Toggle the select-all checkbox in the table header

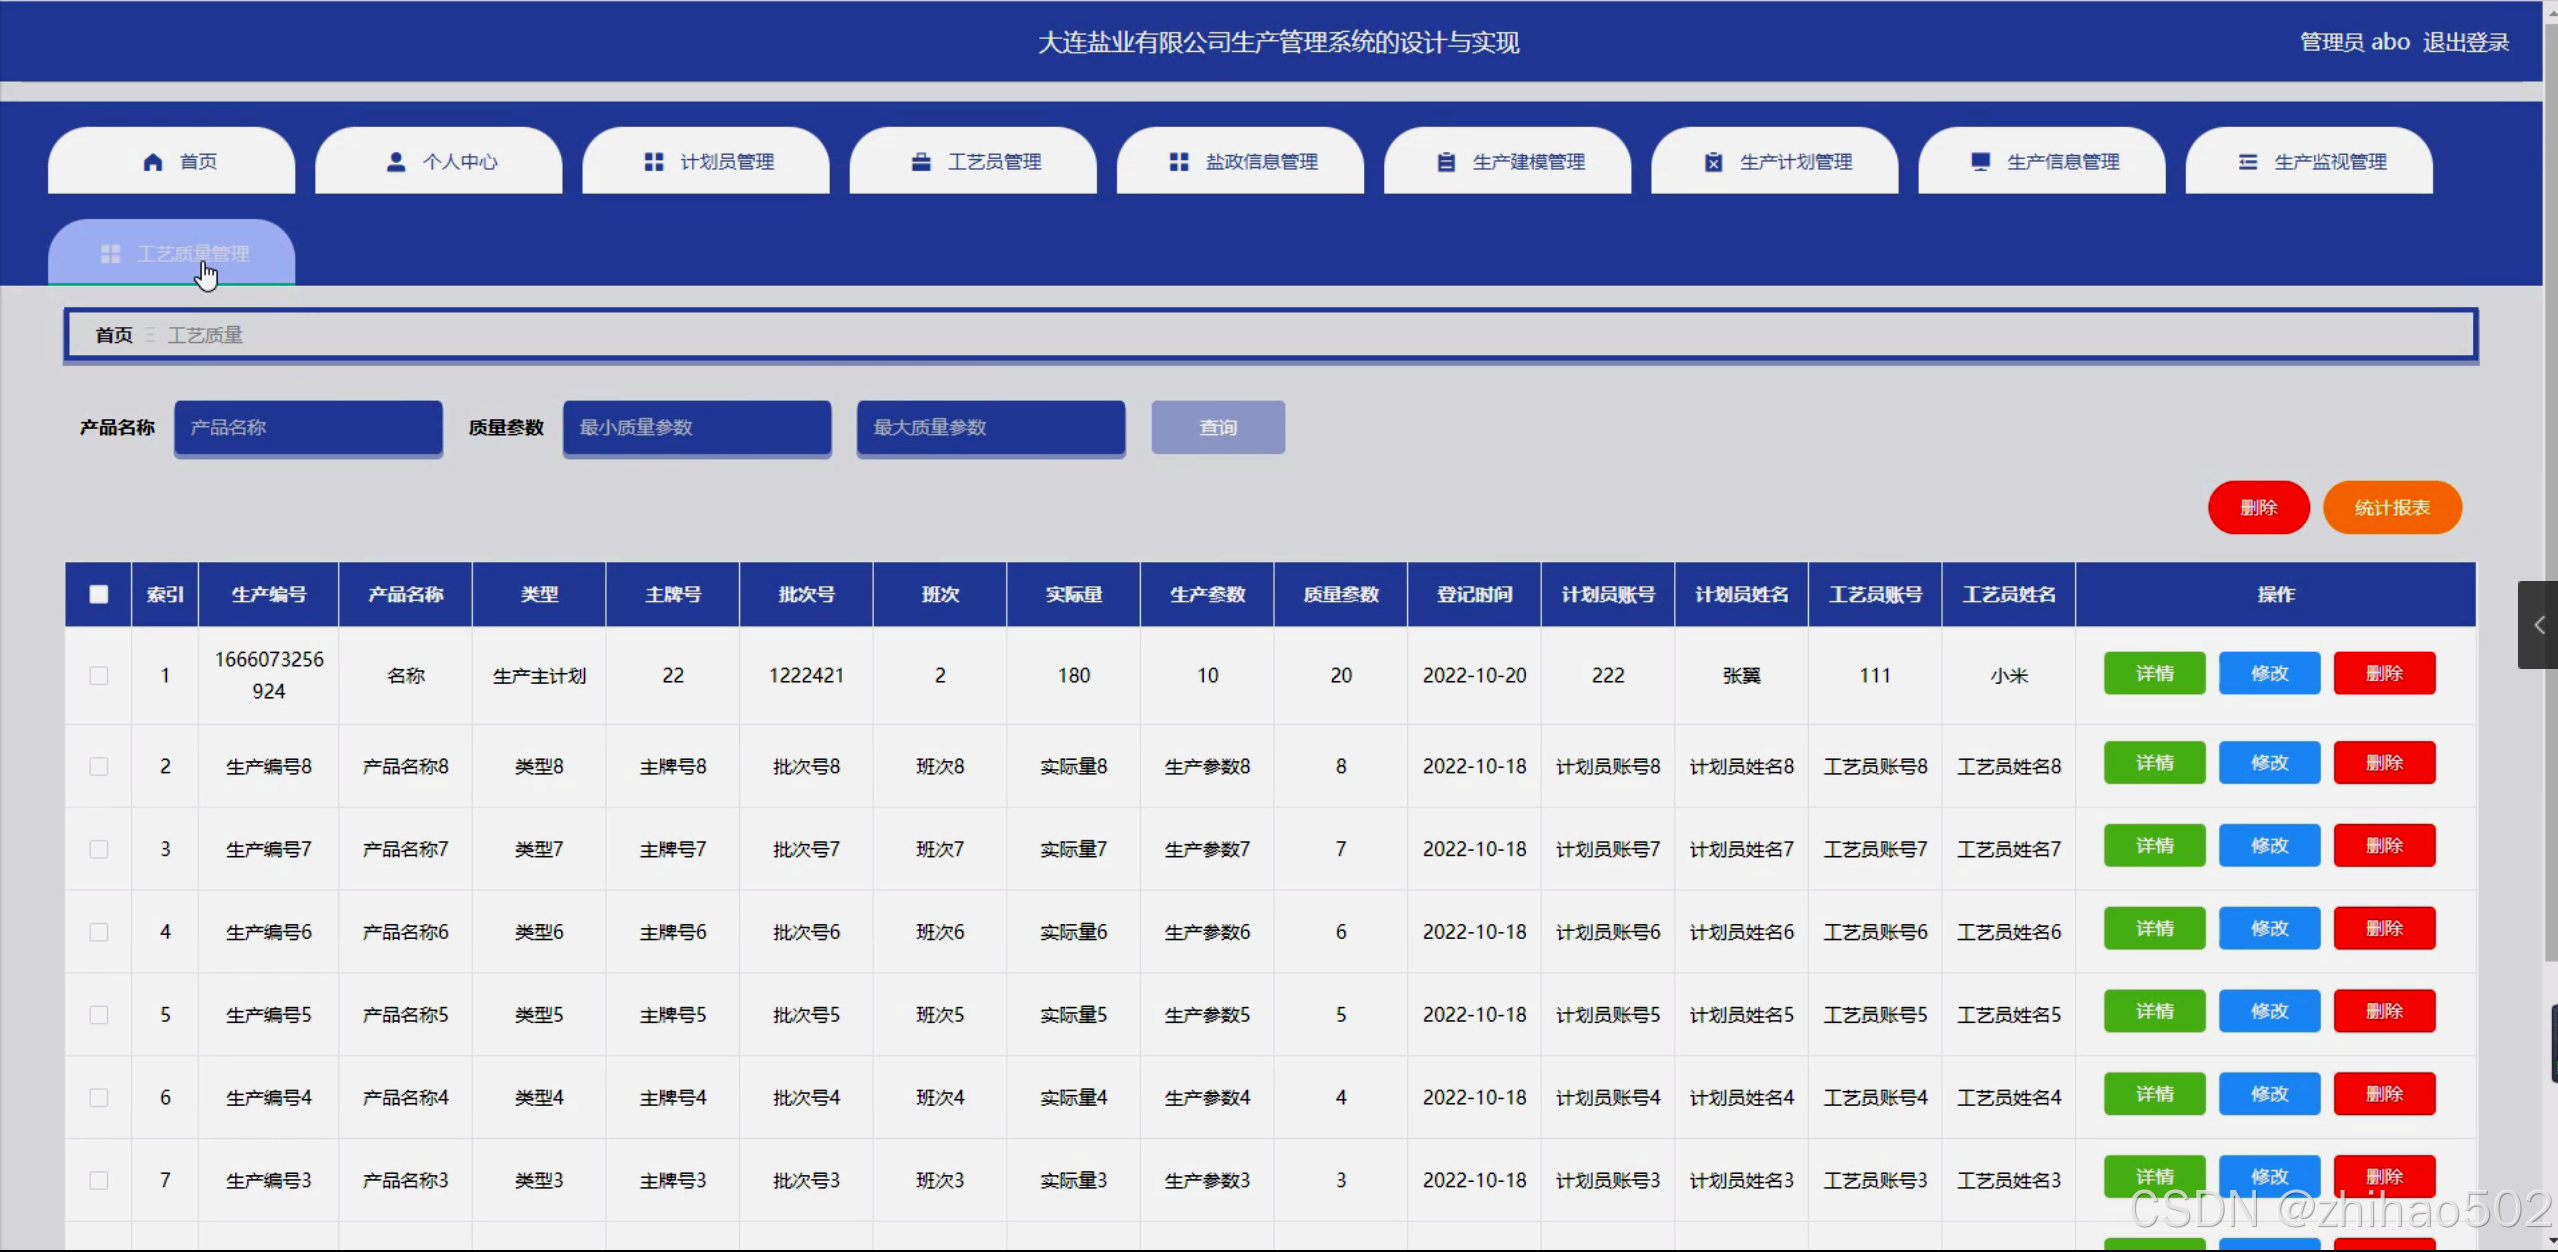[x=99, y=594]
